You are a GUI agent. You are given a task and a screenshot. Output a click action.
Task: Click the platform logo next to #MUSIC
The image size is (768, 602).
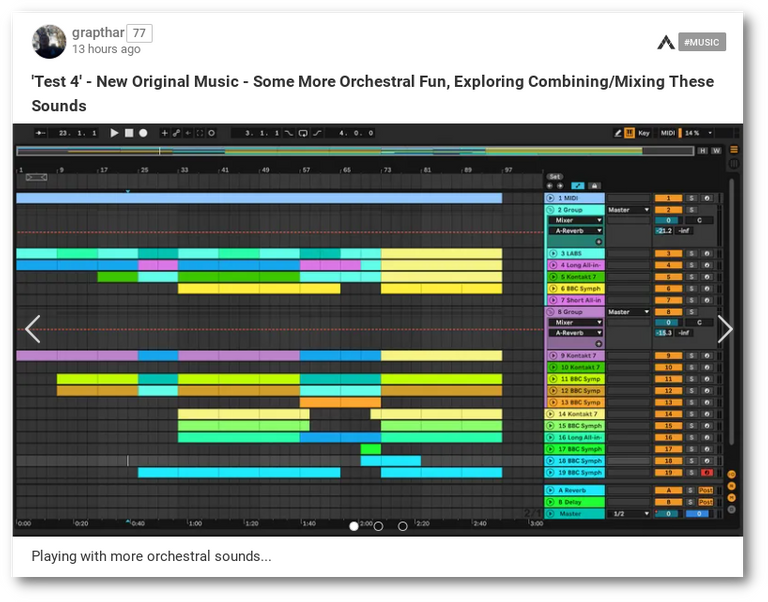[666, 43]
